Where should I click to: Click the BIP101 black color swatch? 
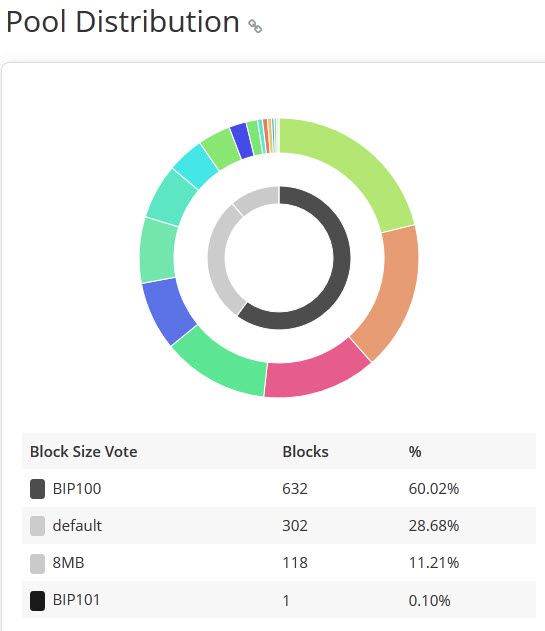tap(37, 601)
